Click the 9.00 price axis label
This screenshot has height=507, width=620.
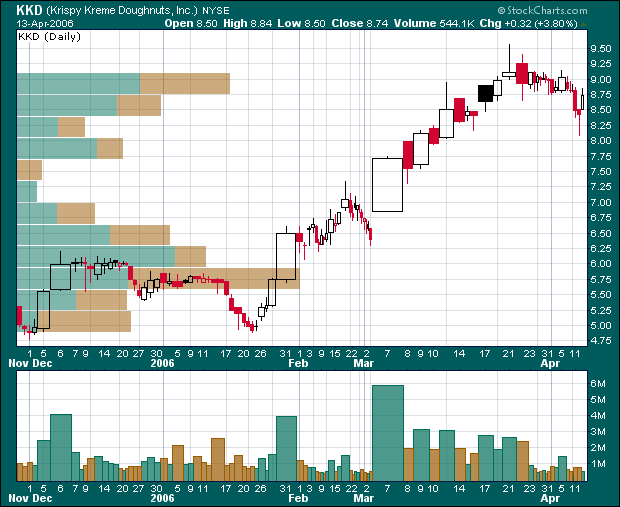point(600,79)
